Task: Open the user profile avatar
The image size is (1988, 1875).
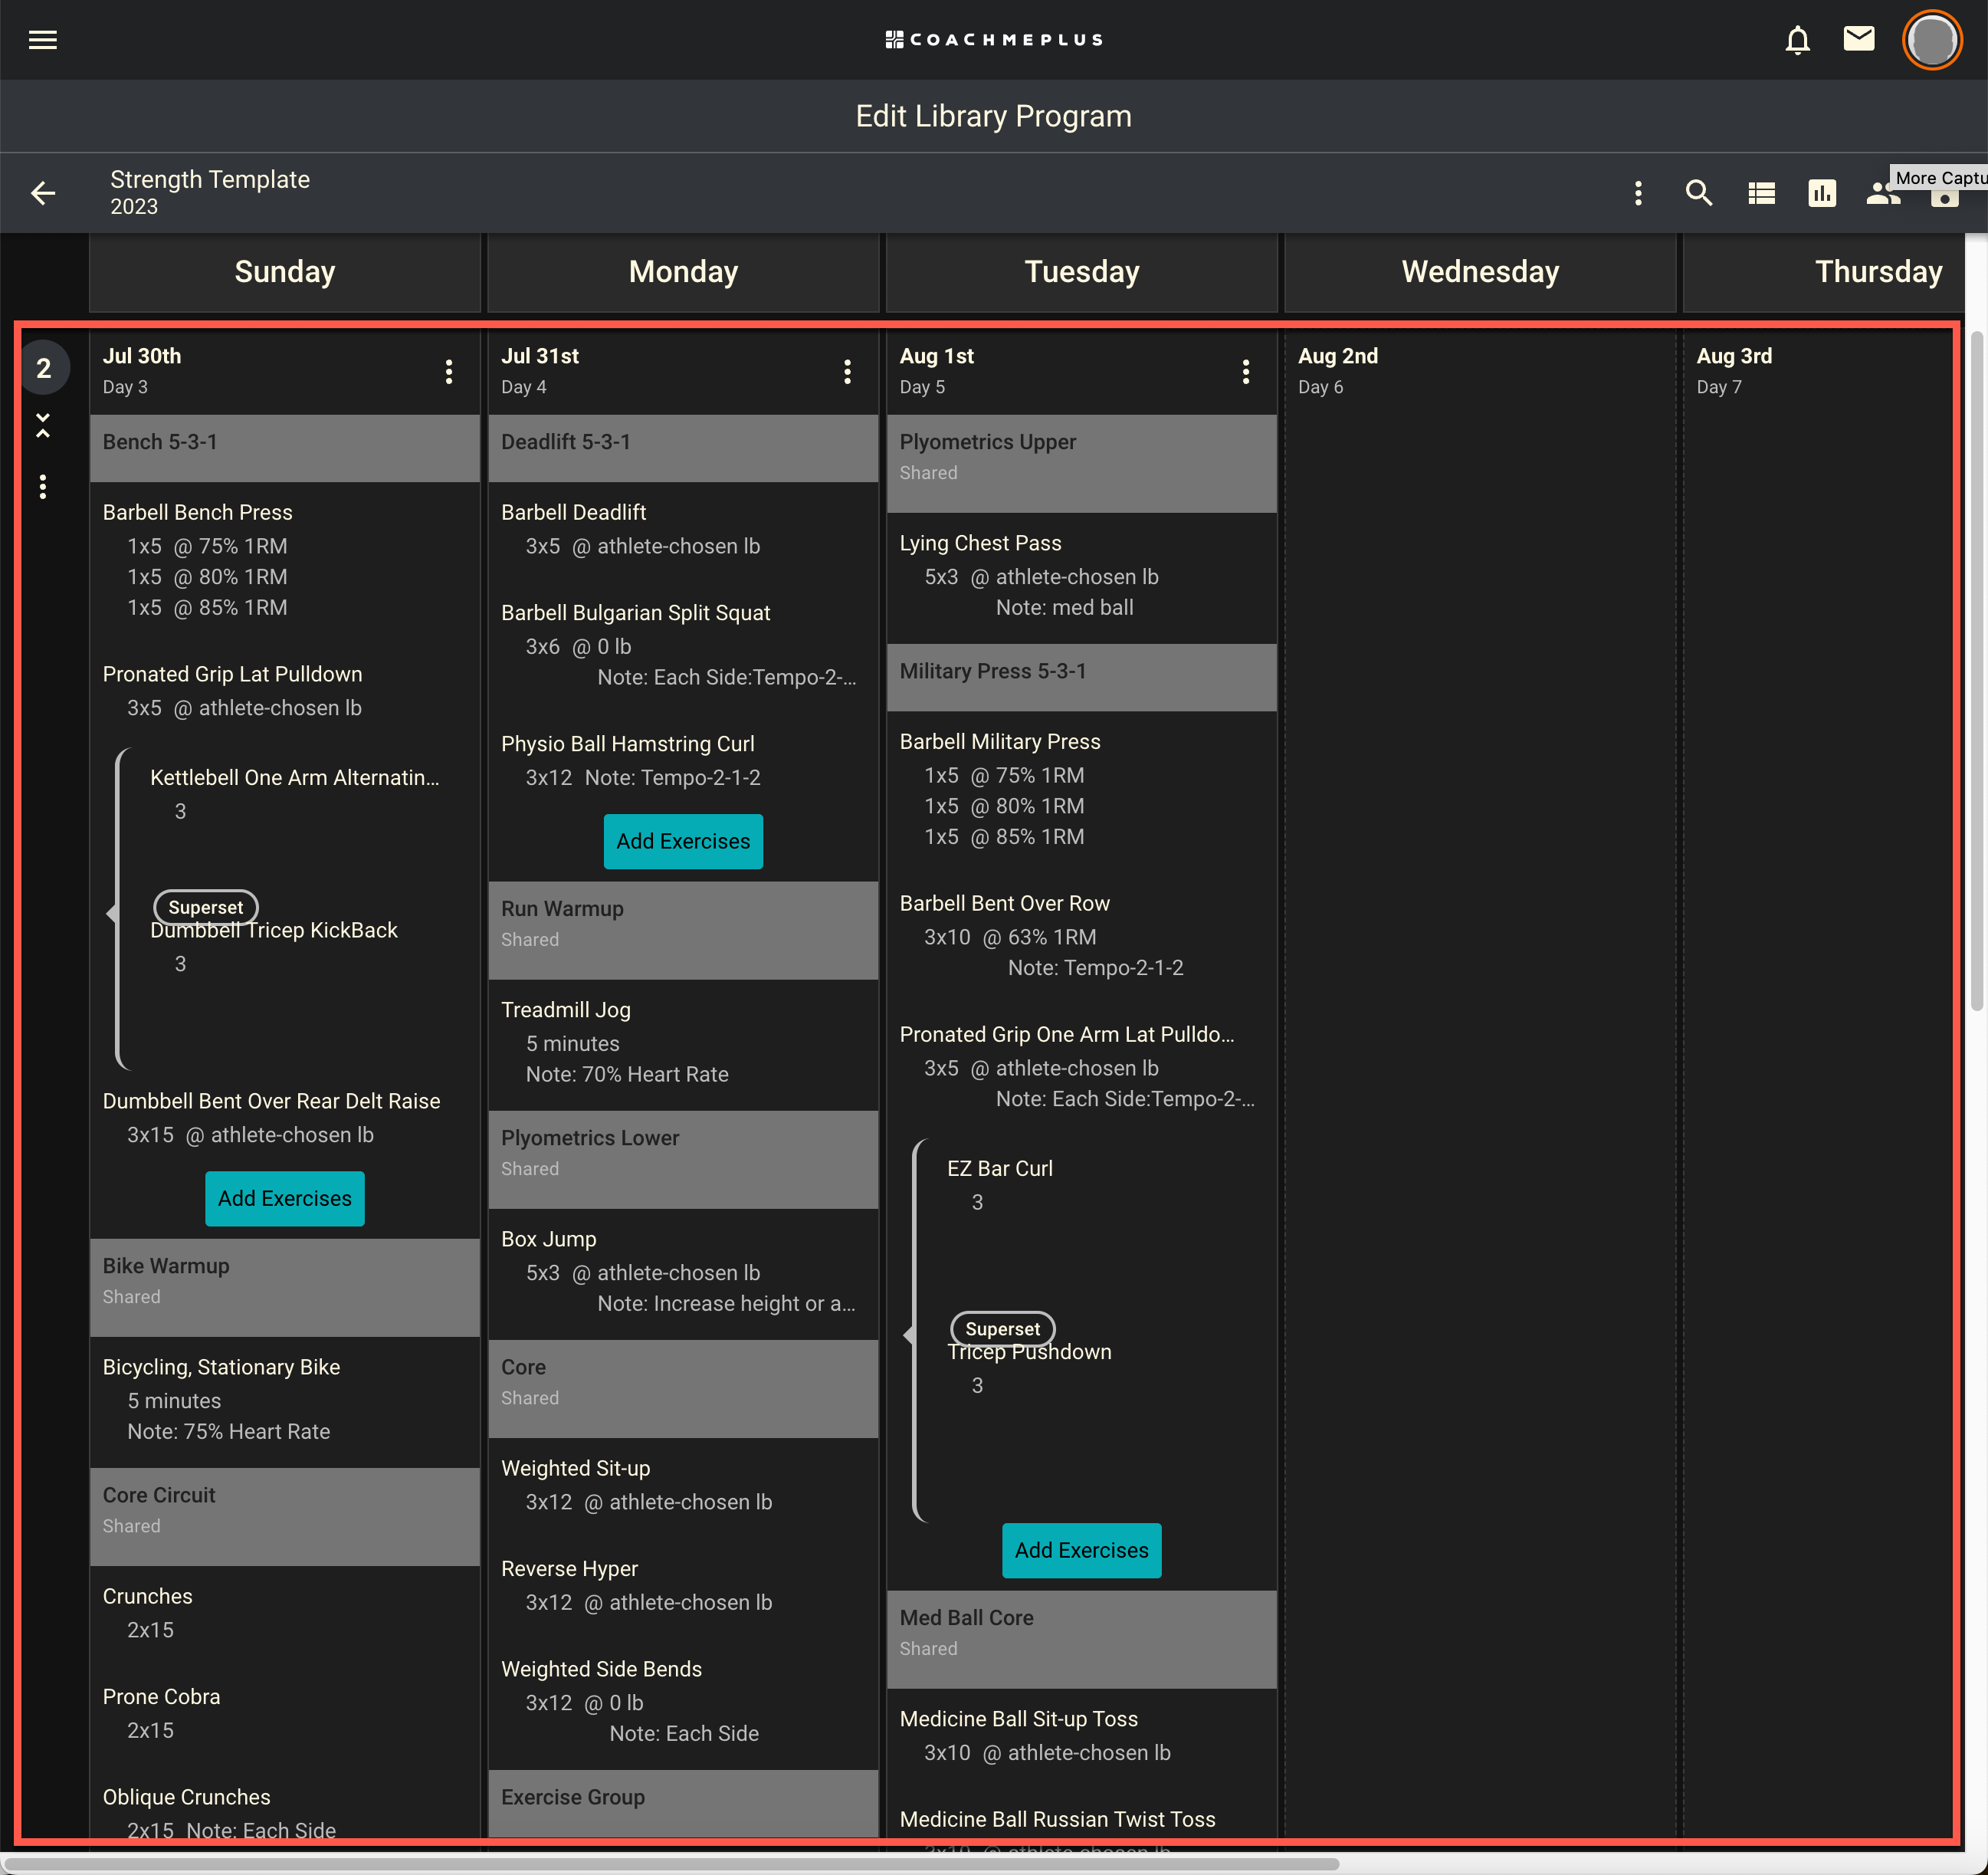Action: [1931, 40]
